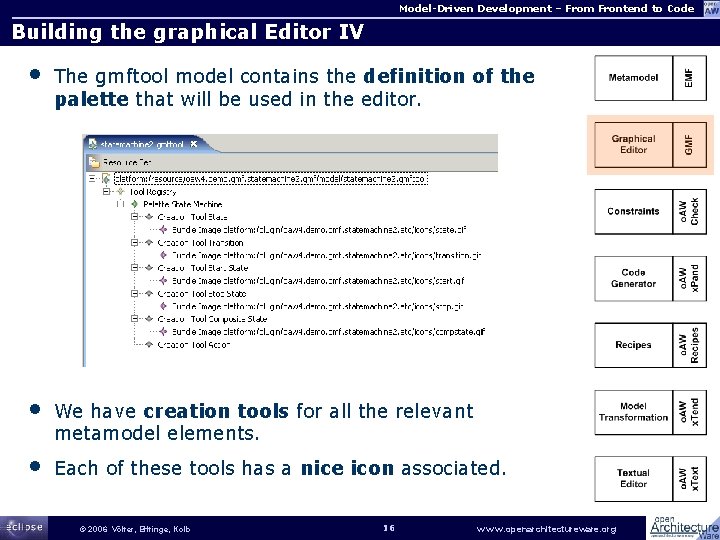Click the gmftool file icon on the tab
Viewport: 720px width, 540px height.
93,144
